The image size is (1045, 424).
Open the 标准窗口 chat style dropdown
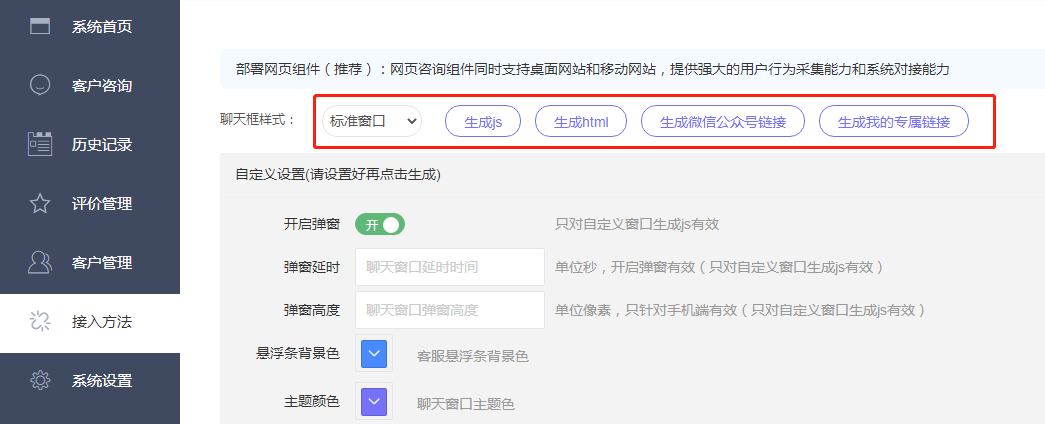click(x=372, y=121)
